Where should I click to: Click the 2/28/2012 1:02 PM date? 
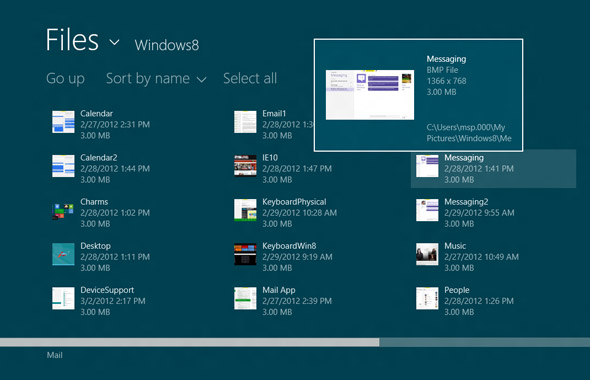115,213
